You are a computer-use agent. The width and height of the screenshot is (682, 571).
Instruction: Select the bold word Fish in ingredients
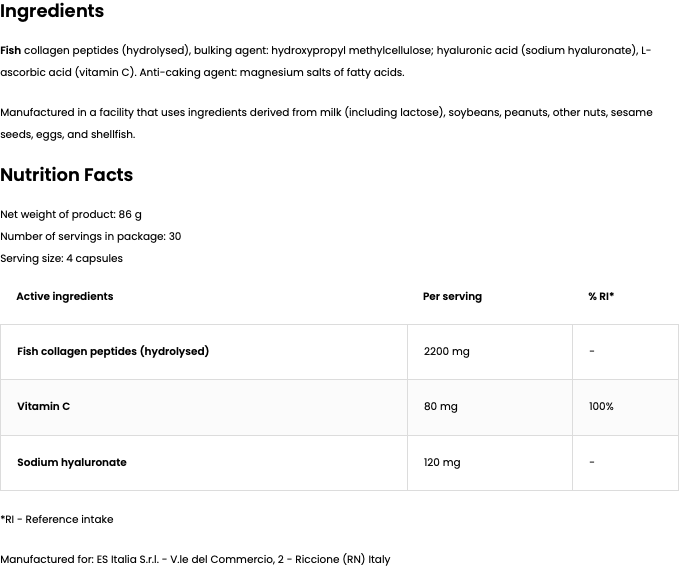click(x=10, y=50)
